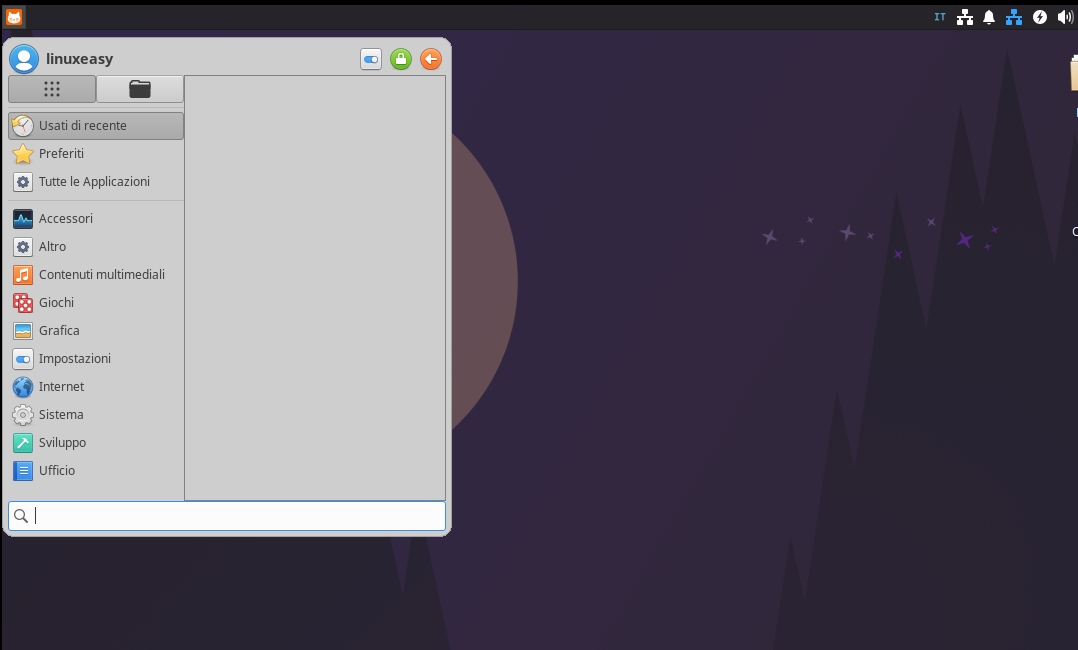This screenshot has width=1078, height=650.
Task: Open the Giochi category
Action: [x=96, y=303]
